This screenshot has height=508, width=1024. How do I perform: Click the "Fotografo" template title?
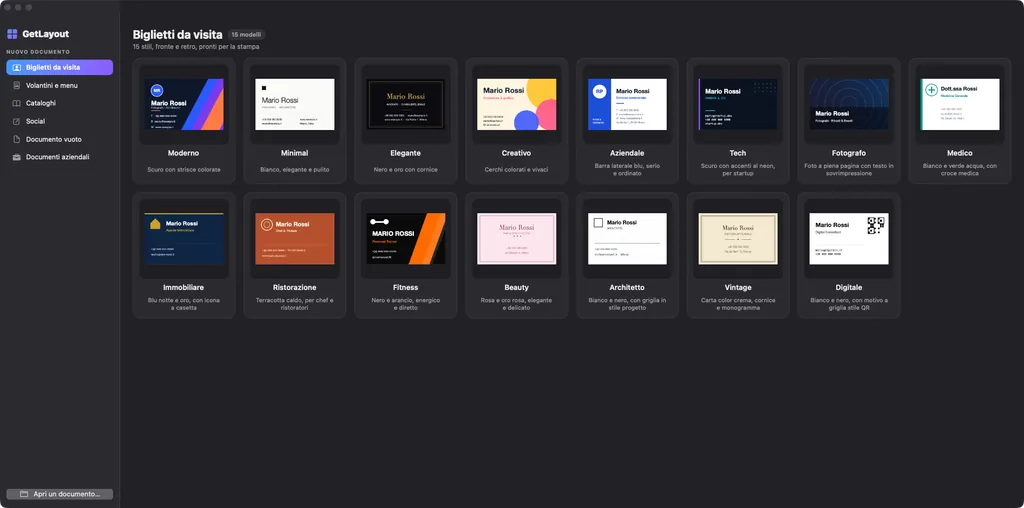[849, 153]
